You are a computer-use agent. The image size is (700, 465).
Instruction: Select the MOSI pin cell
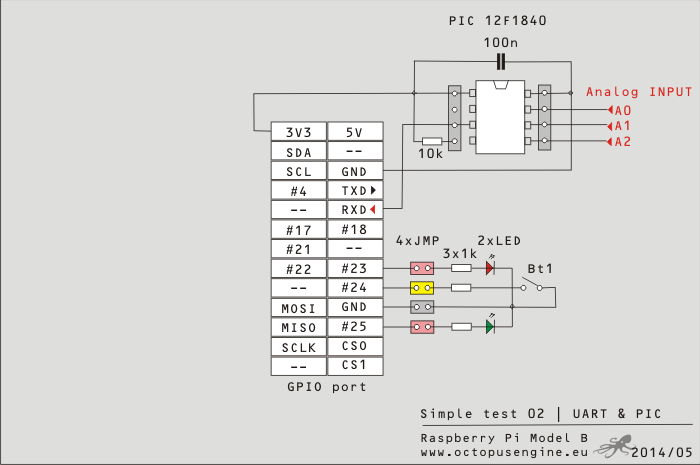299,307
